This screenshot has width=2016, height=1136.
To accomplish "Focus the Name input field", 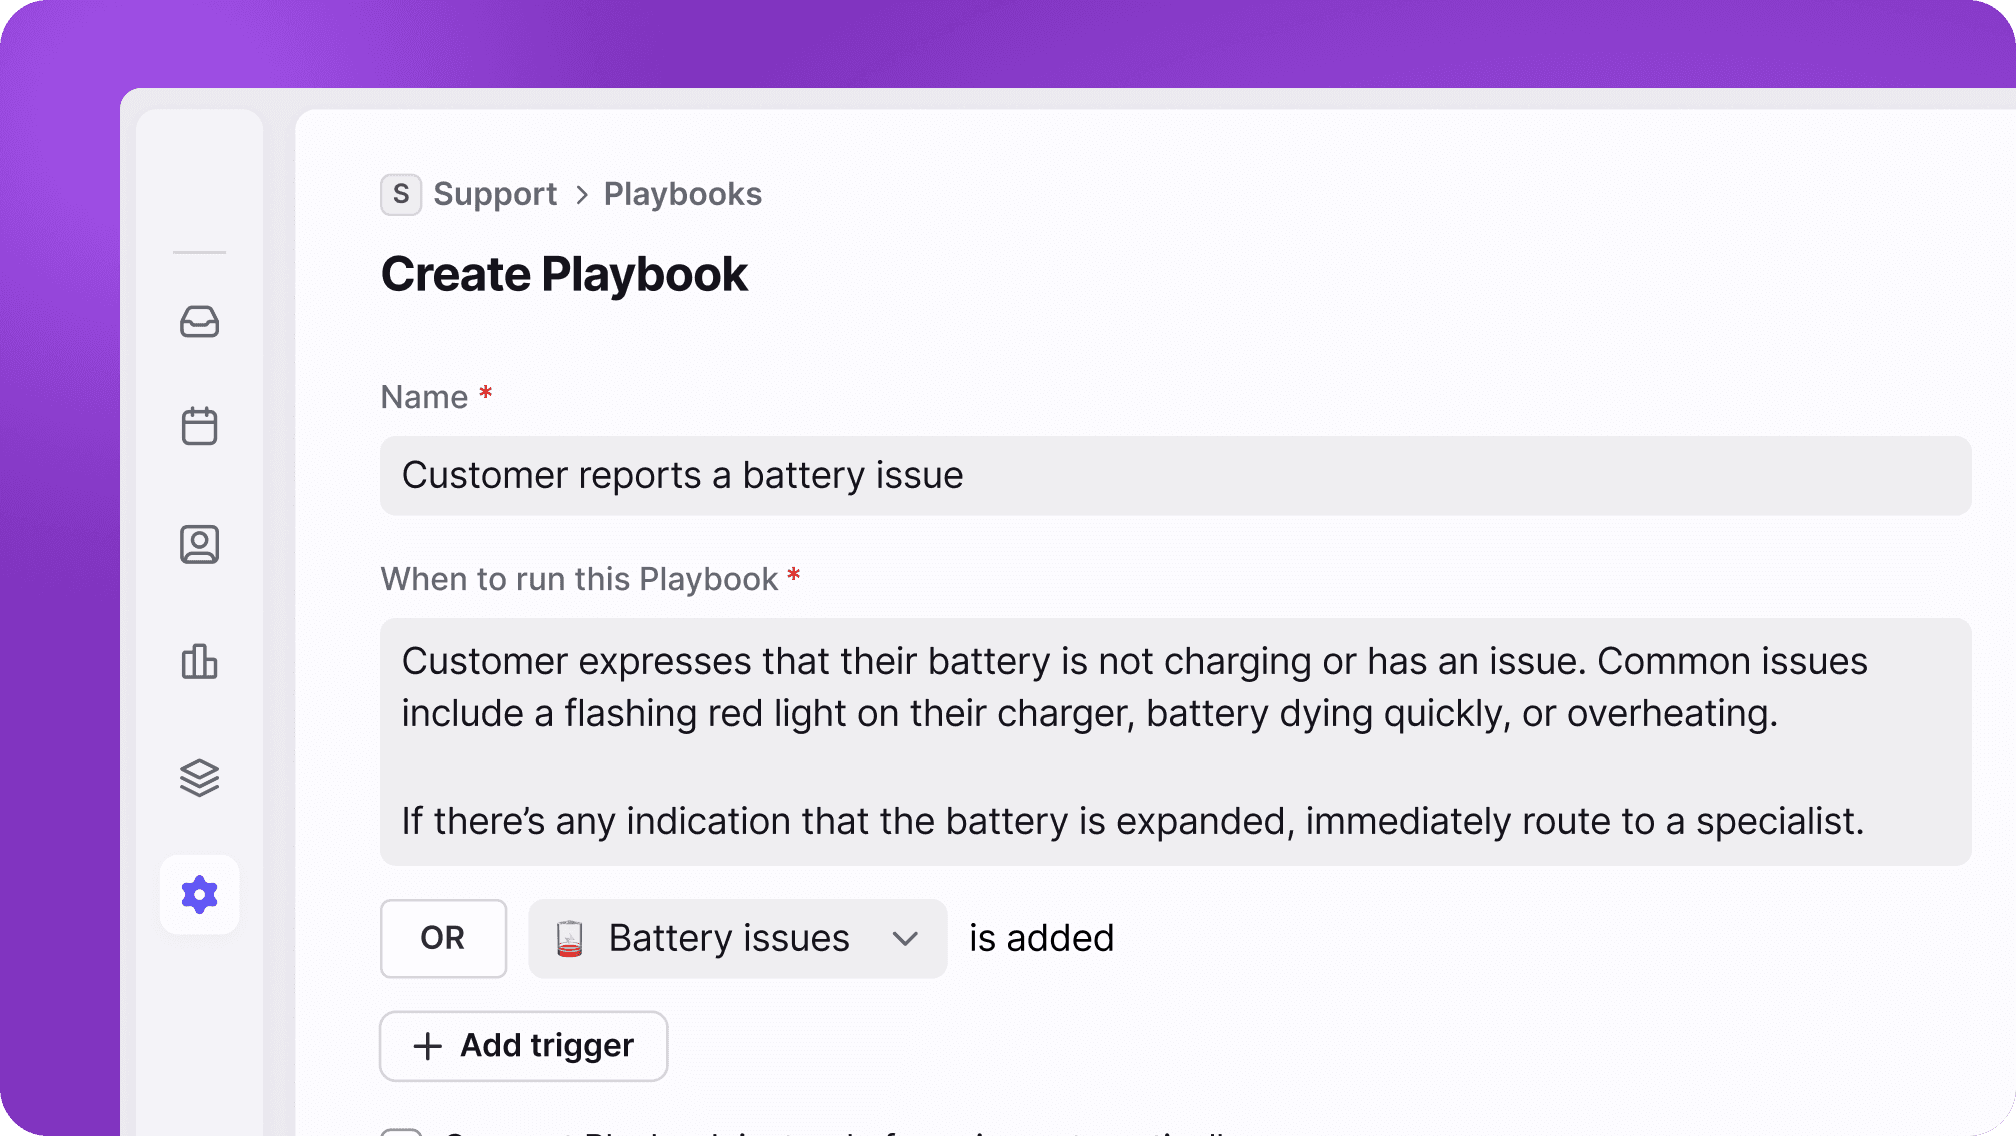I will point(1175,476).
